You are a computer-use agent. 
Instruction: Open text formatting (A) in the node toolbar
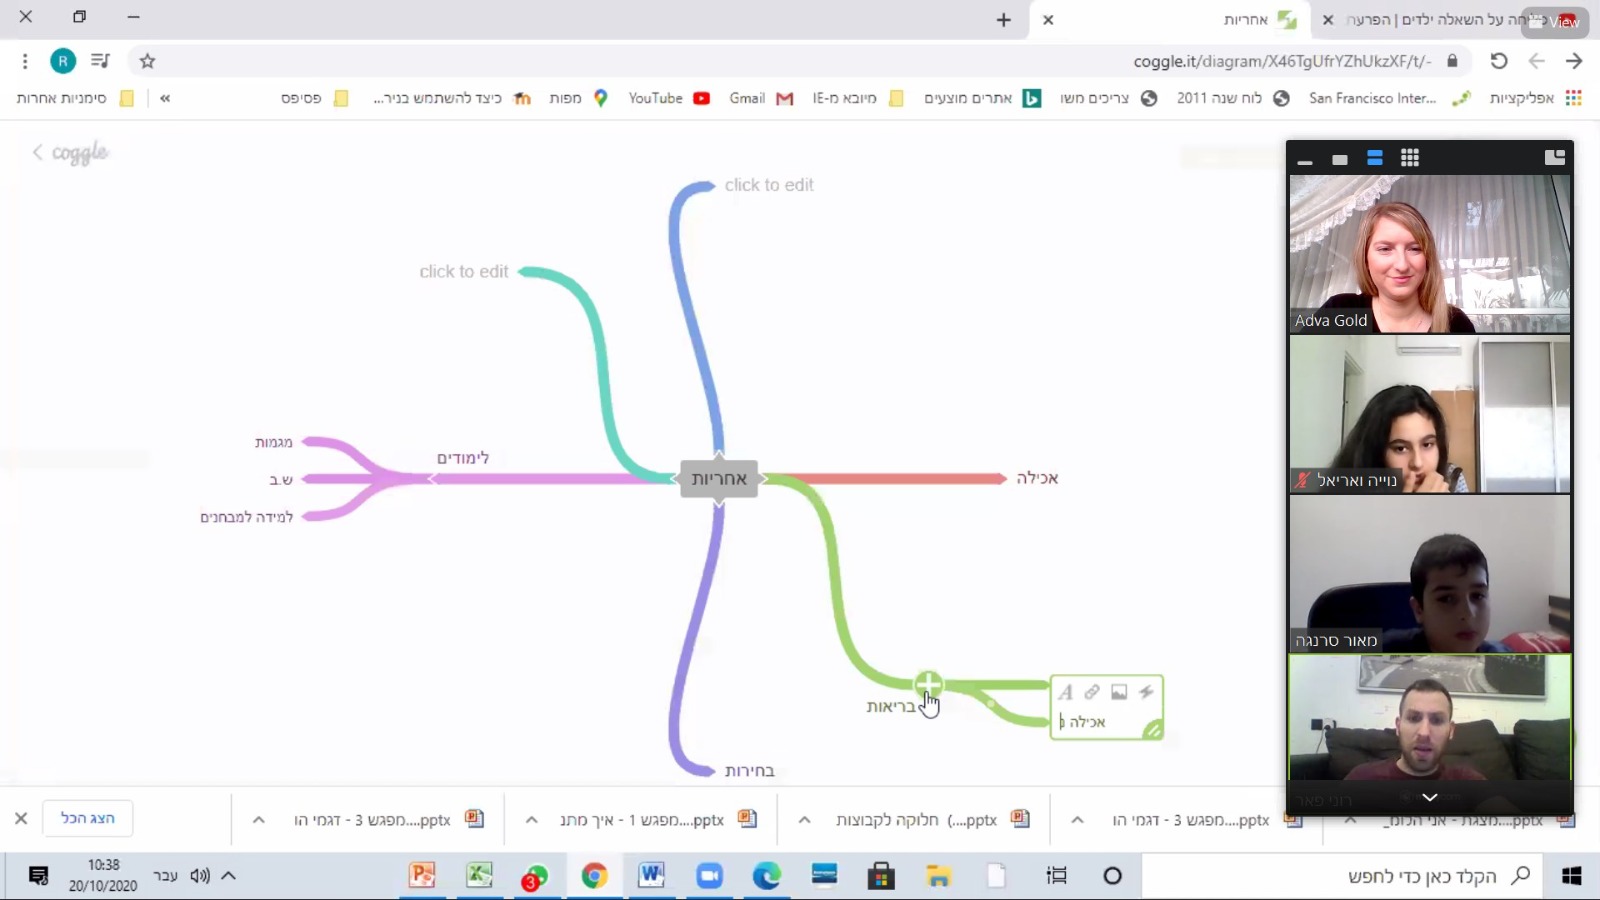pos(1066,692)
